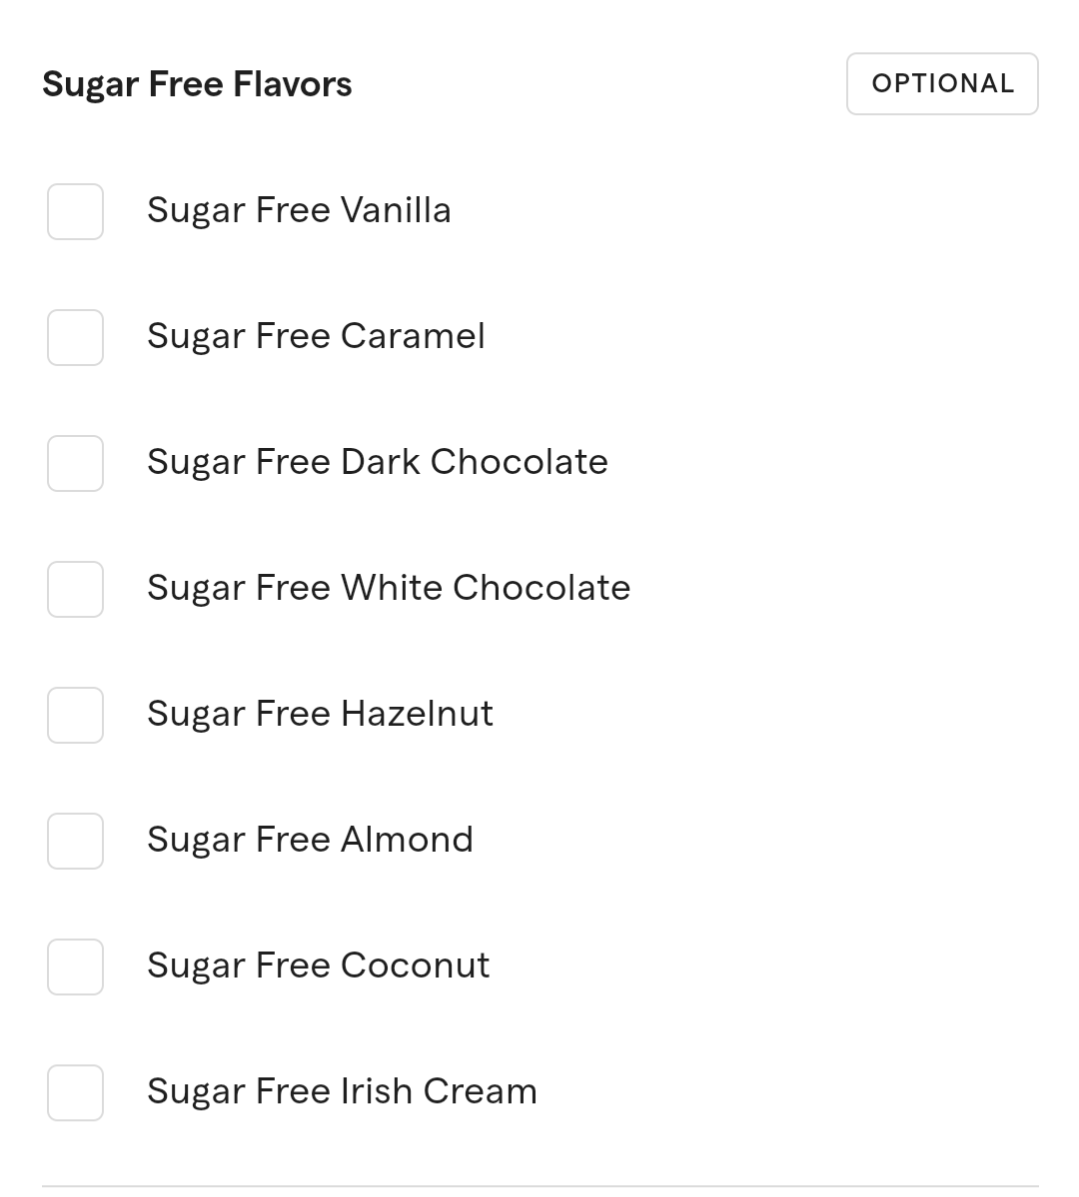Toggle the Sugar Free Hazelnut checkbox
Screen dimensions: 1079x1197
coord(75,715)
